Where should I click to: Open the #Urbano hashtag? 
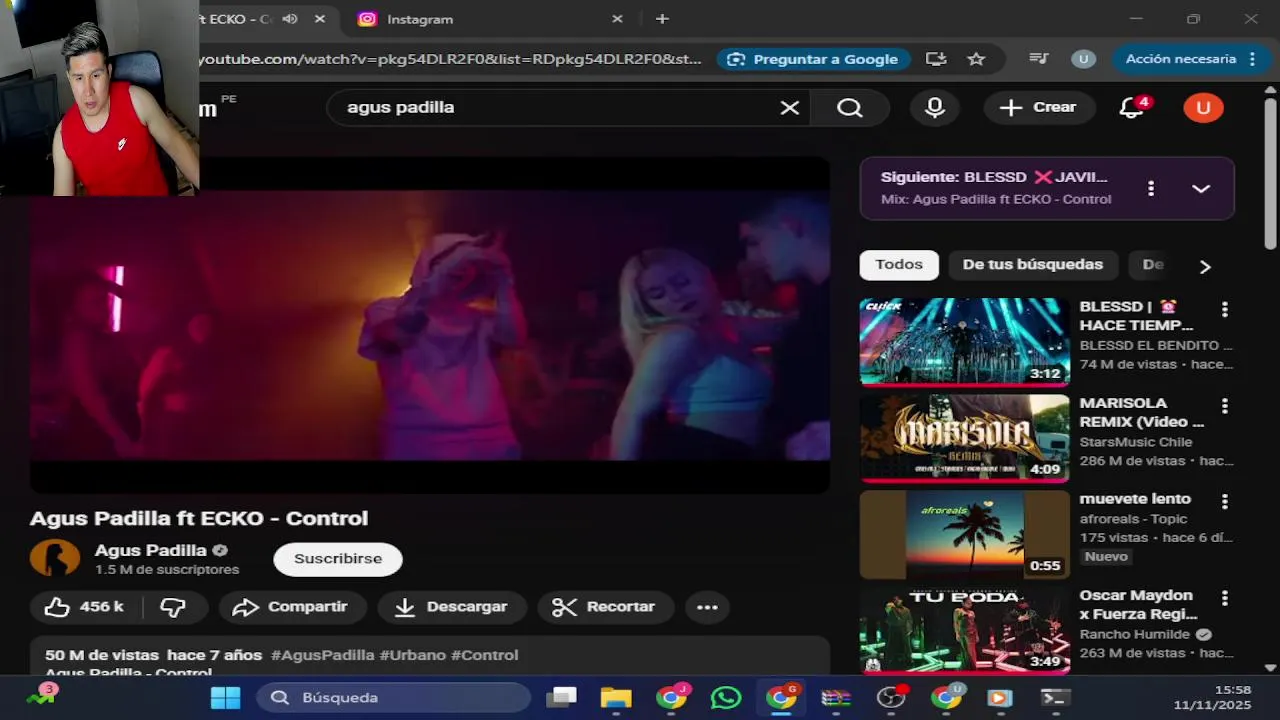413,655
